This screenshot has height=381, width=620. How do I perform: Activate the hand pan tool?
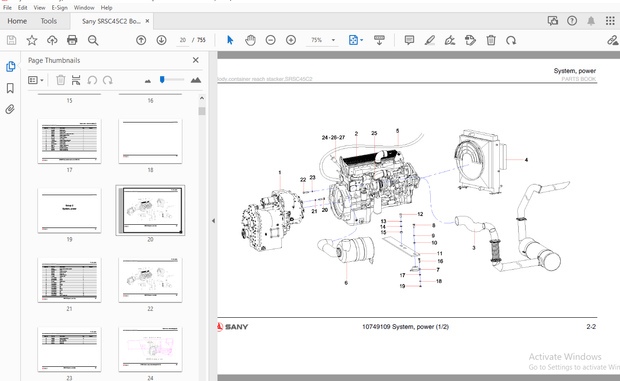pos(250,40)
